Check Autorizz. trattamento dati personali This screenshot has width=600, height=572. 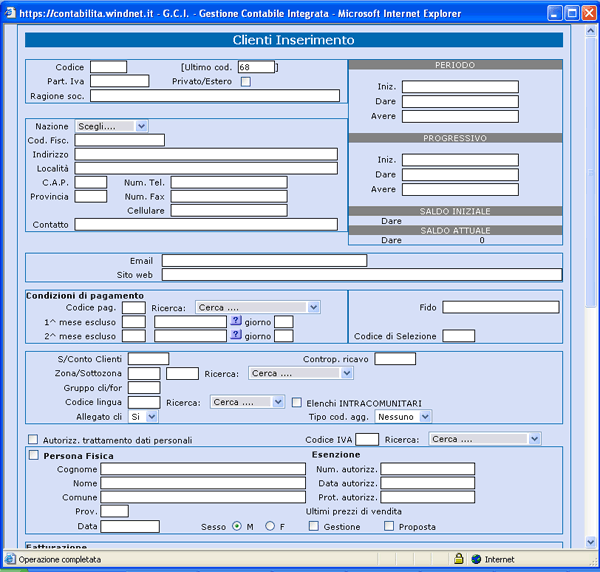pos(33,439)
